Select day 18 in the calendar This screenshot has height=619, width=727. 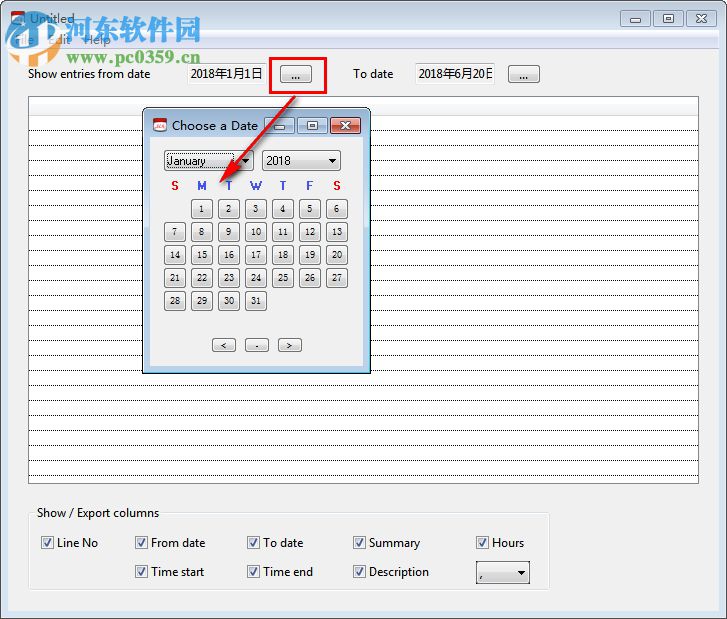[x=283, y=255]
